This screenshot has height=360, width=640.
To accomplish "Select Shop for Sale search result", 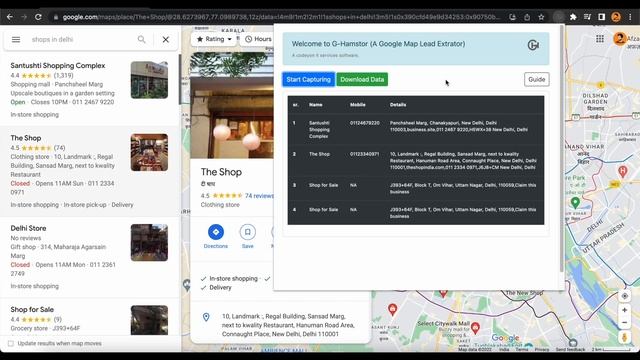I will point(90,318).
